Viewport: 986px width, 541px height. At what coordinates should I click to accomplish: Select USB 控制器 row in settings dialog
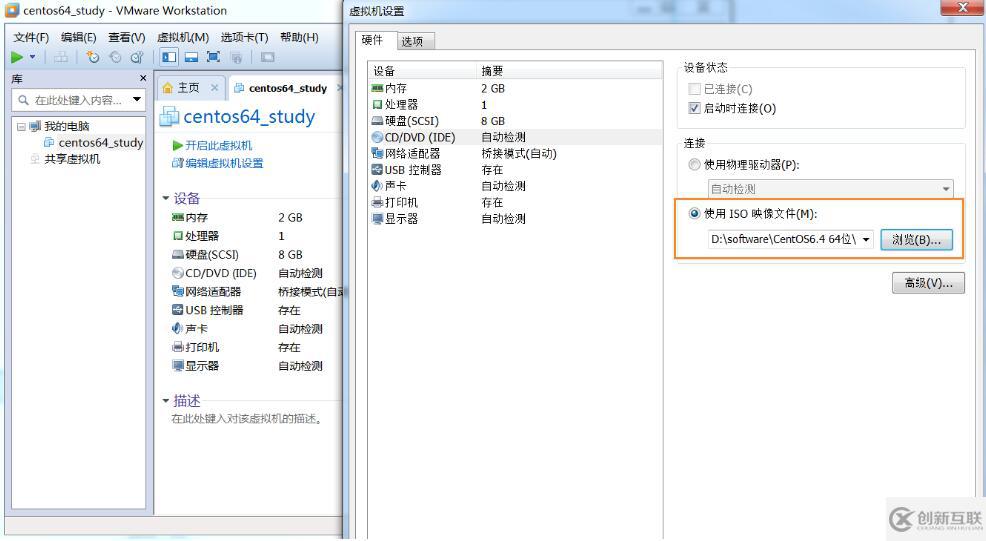pyautogui.click(x=515, y=170)
